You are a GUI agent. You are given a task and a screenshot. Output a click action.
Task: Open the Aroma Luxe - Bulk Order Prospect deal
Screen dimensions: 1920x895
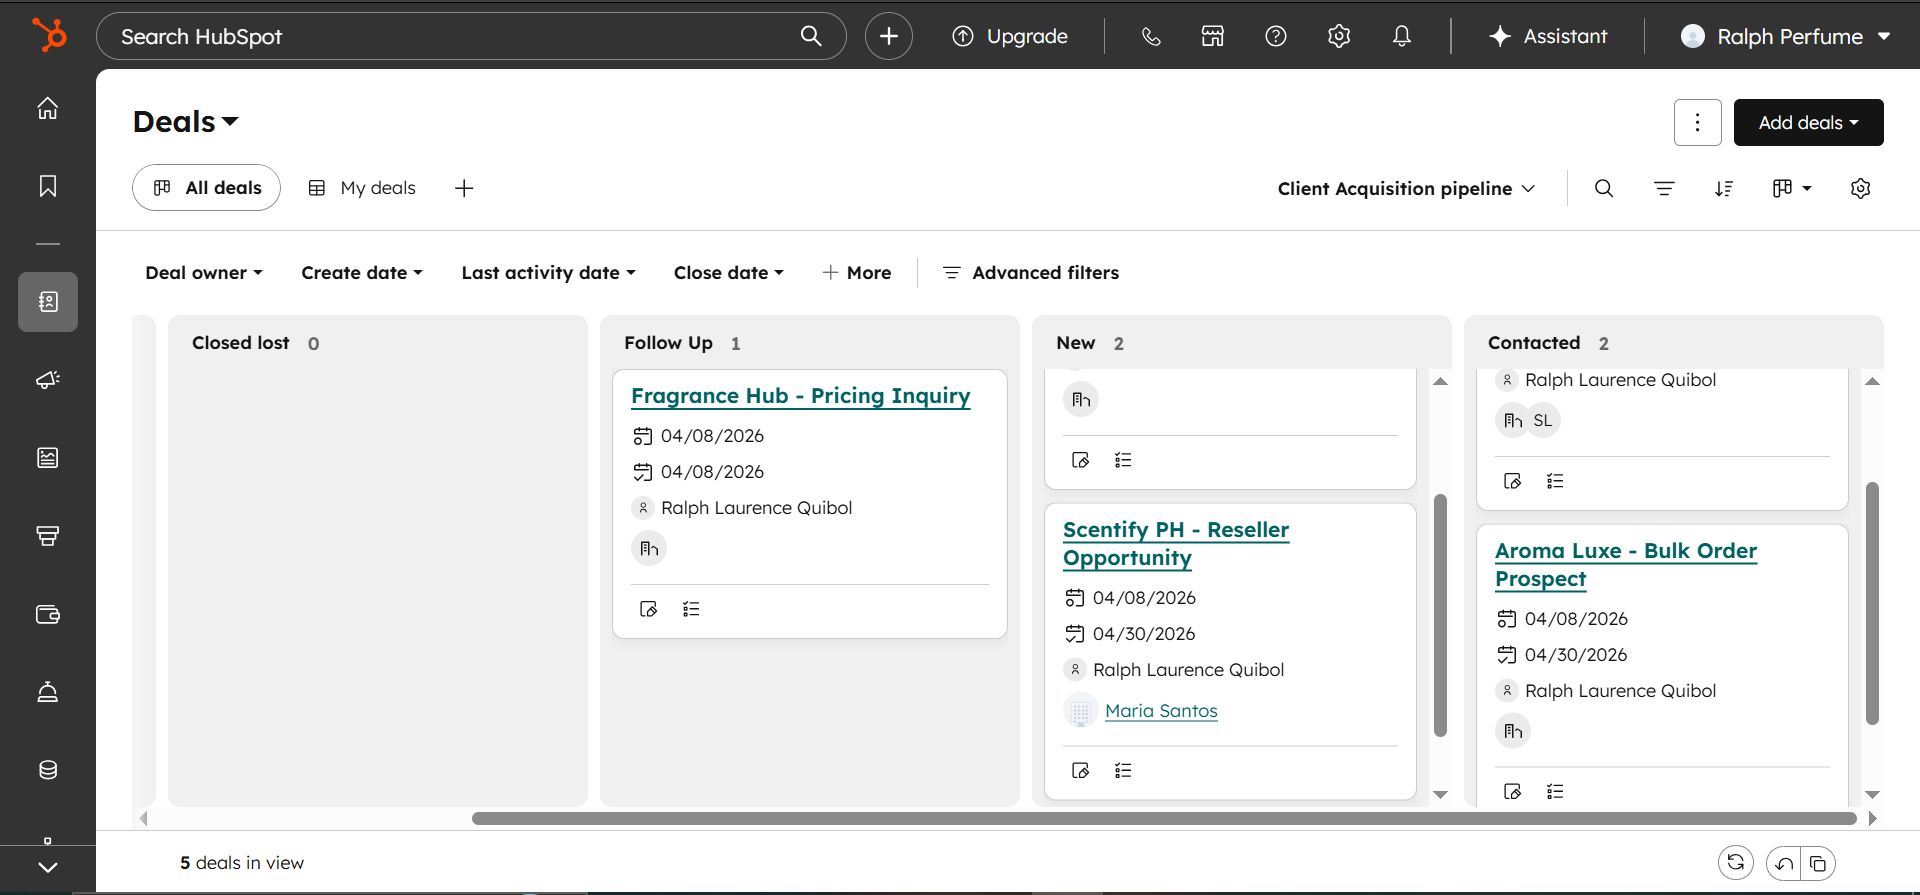1626,565
